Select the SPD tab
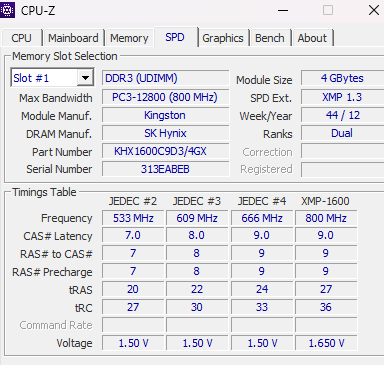The width and height of the screenshot is (384, 365). pos(175,37)
